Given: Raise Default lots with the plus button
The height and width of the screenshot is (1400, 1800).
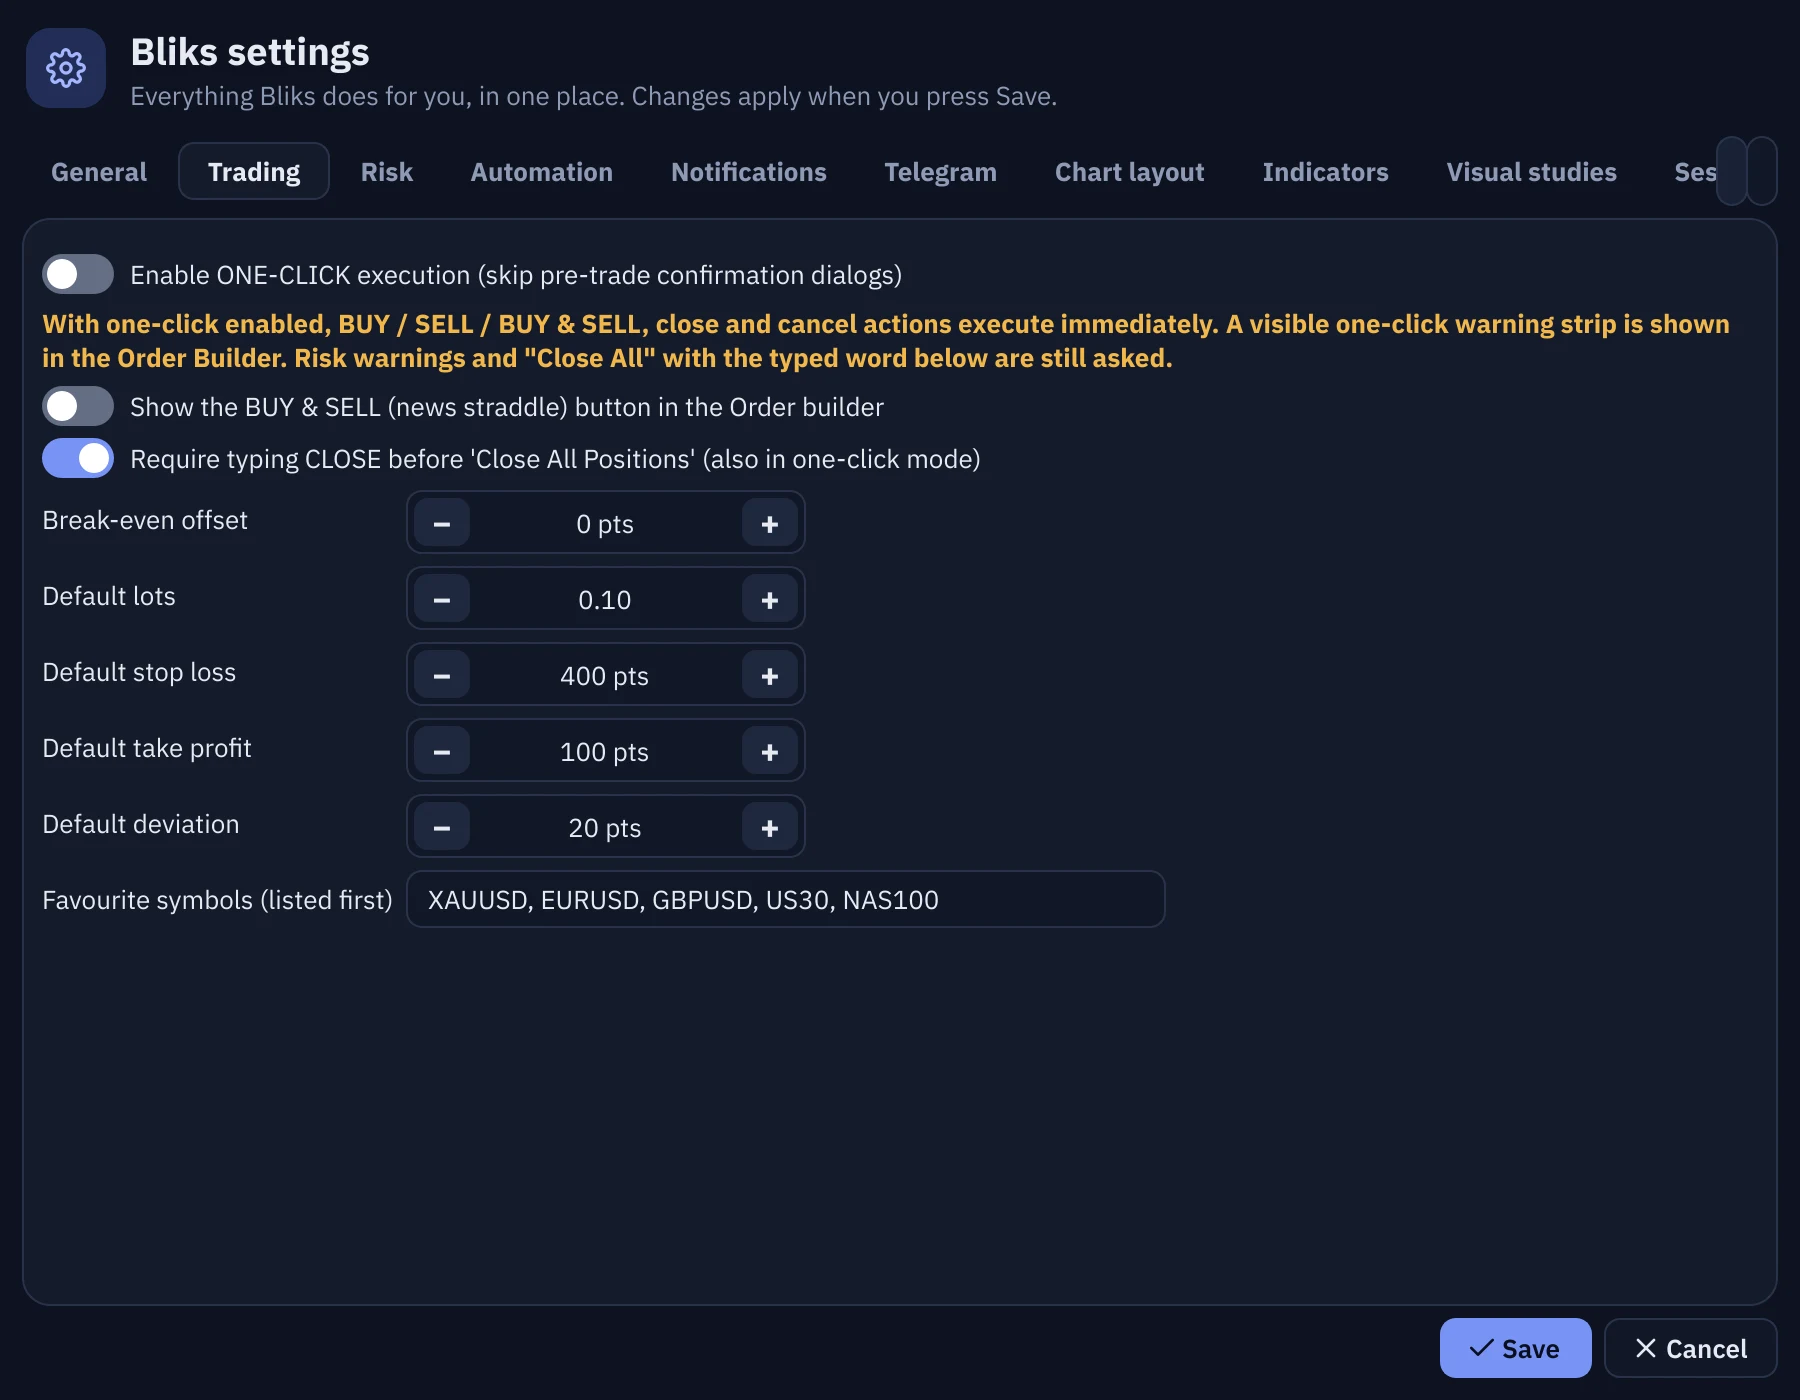Looking at the screenshot, I should click(770, 599).
